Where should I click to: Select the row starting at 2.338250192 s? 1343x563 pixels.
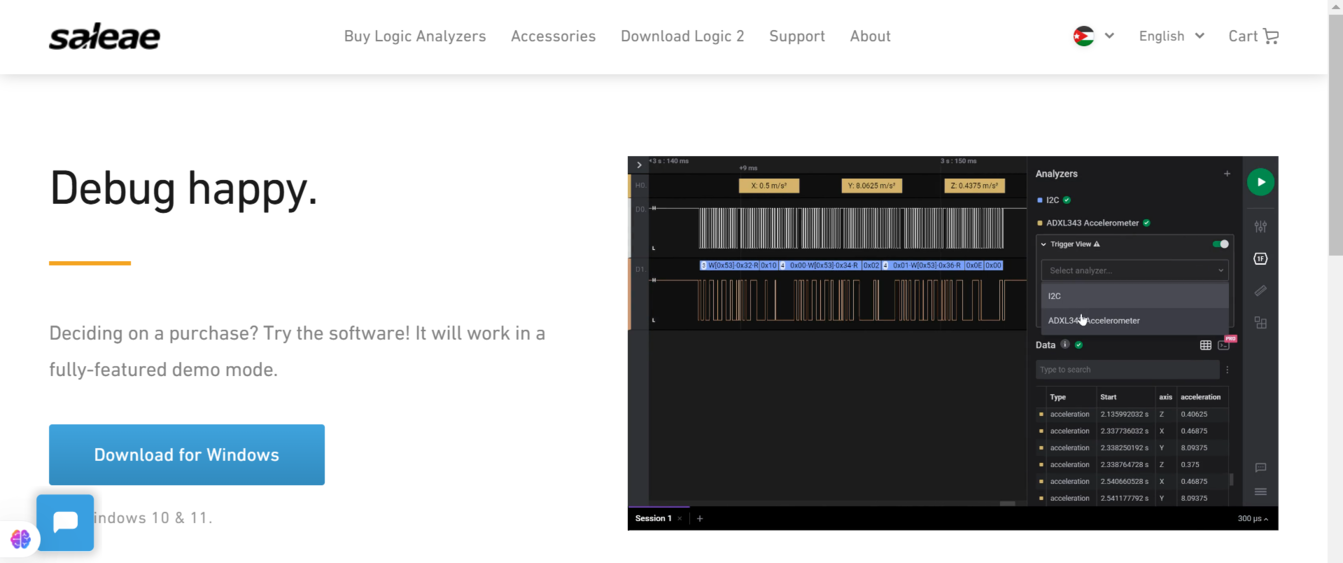click(1131, 448)
